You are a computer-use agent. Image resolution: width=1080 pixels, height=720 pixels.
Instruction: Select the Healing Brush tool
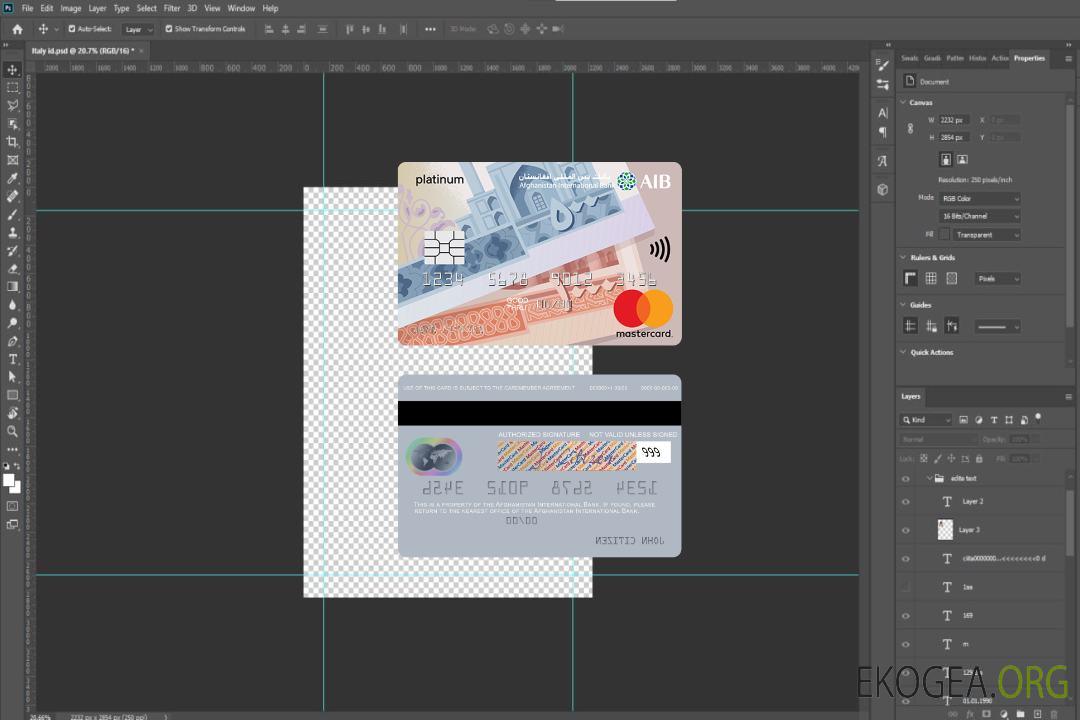click(12, 196)
